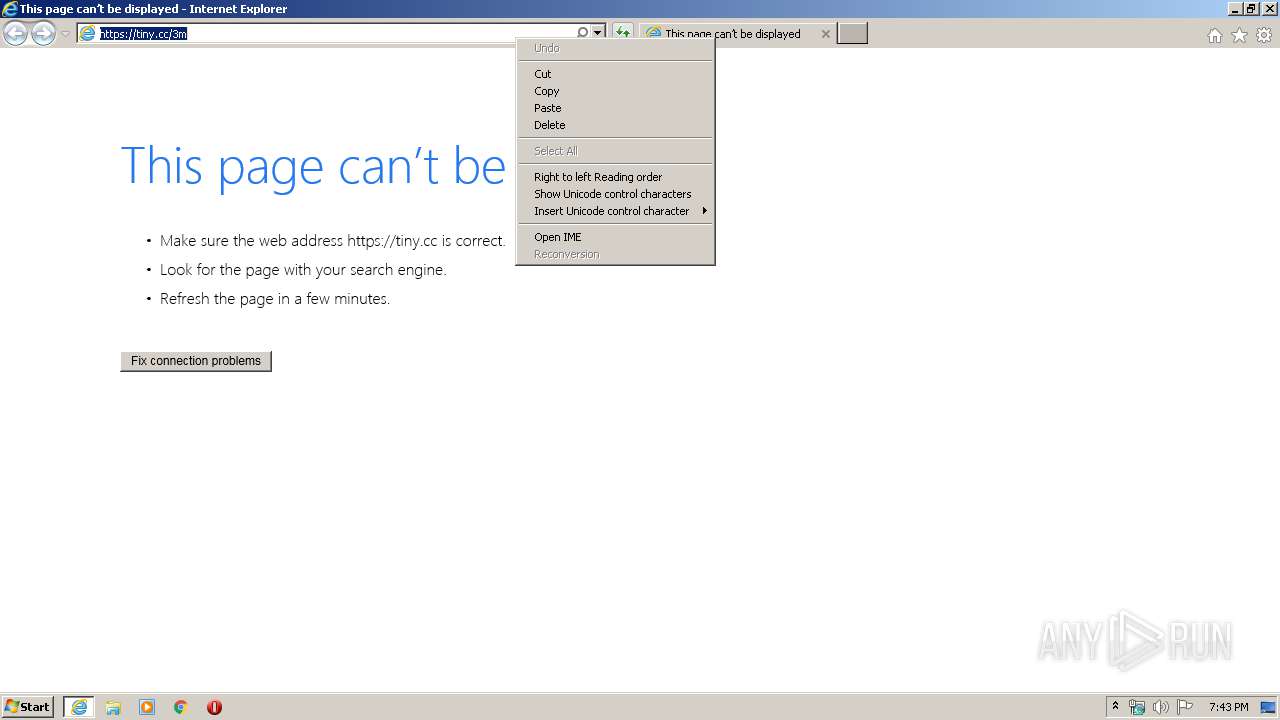Launch Google Chrome from the taskbar

pyautogui.click(x=180, y=707)
